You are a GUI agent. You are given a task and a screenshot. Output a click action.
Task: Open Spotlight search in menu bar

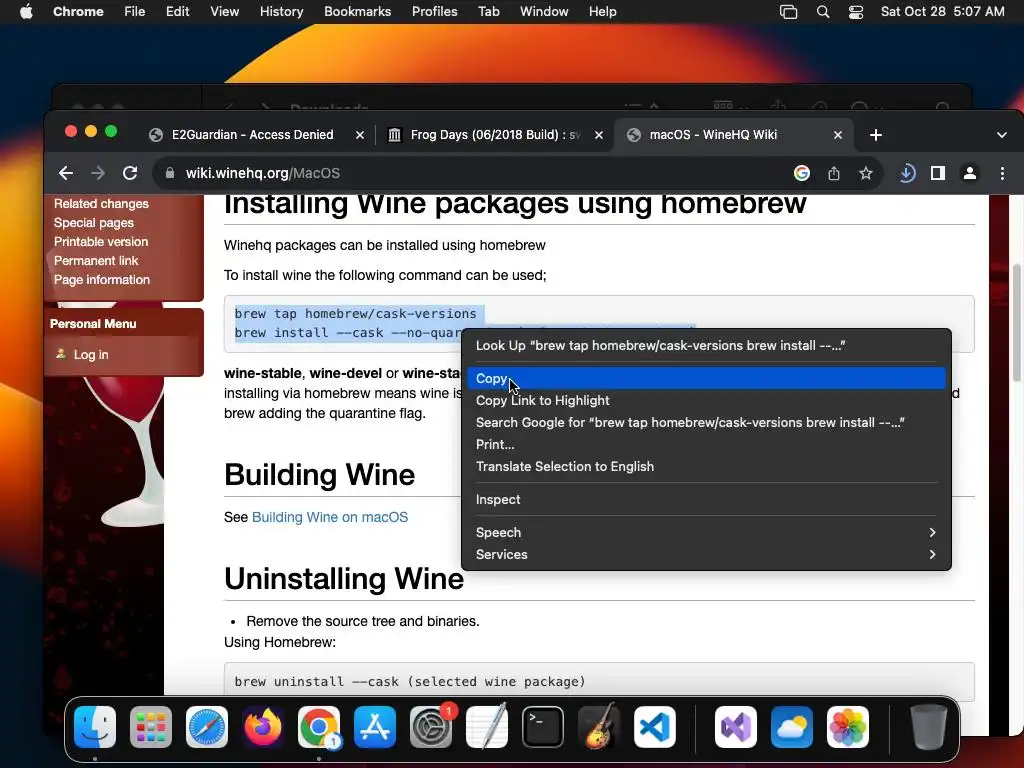[x=823, y=12]
